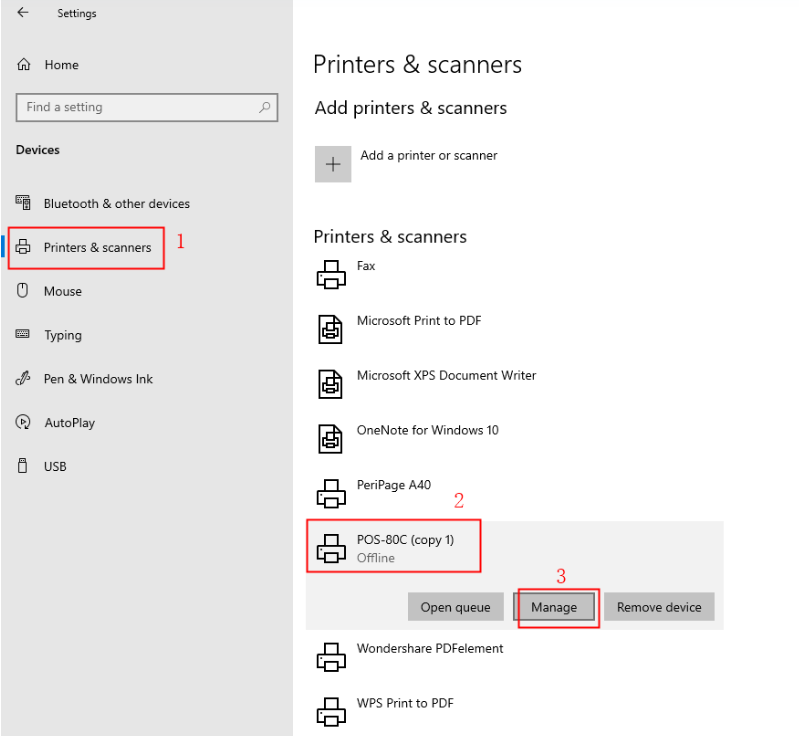The height and width of the screenshot is (736, 799).
Task: Select the Fax printer icon
Action: click(x=331, y=275)
